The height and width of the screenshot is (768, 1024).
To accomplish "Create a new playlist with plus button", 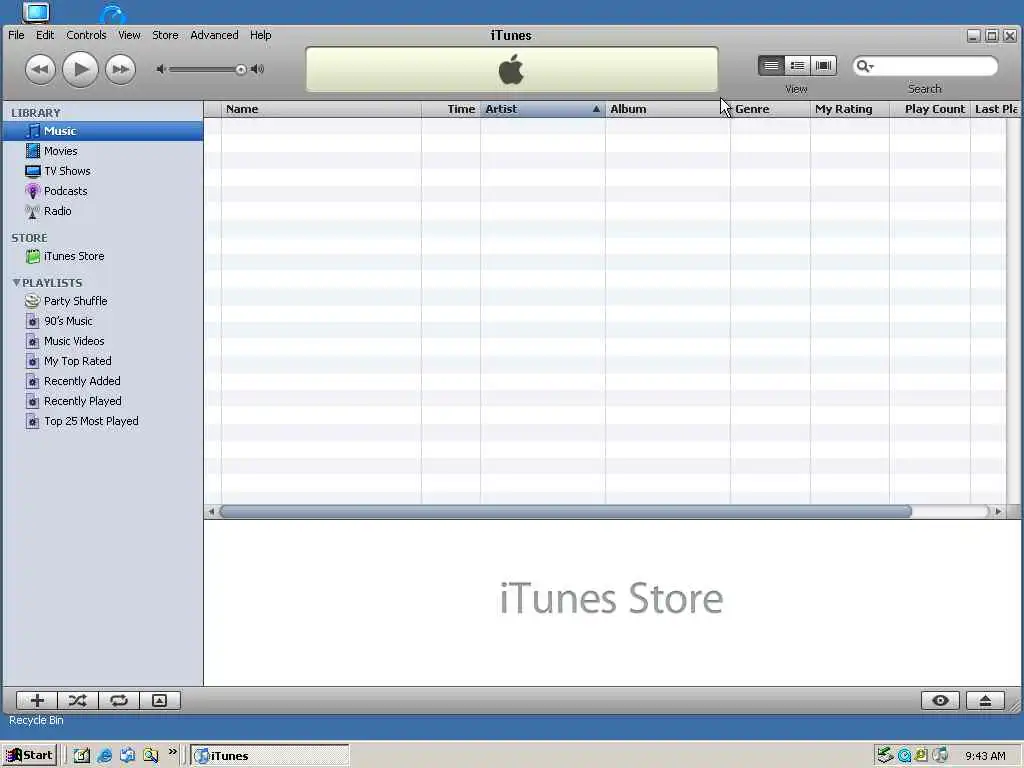I will pyautogui.click(x=37, y=701).
